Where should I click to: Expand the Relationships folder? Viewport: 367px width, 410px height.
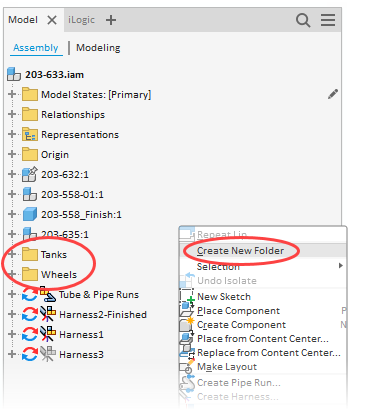point(12,114)
